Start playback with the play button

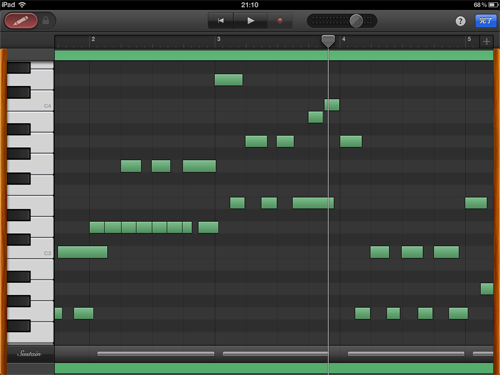pyautogui.click(x=251, y=21)
